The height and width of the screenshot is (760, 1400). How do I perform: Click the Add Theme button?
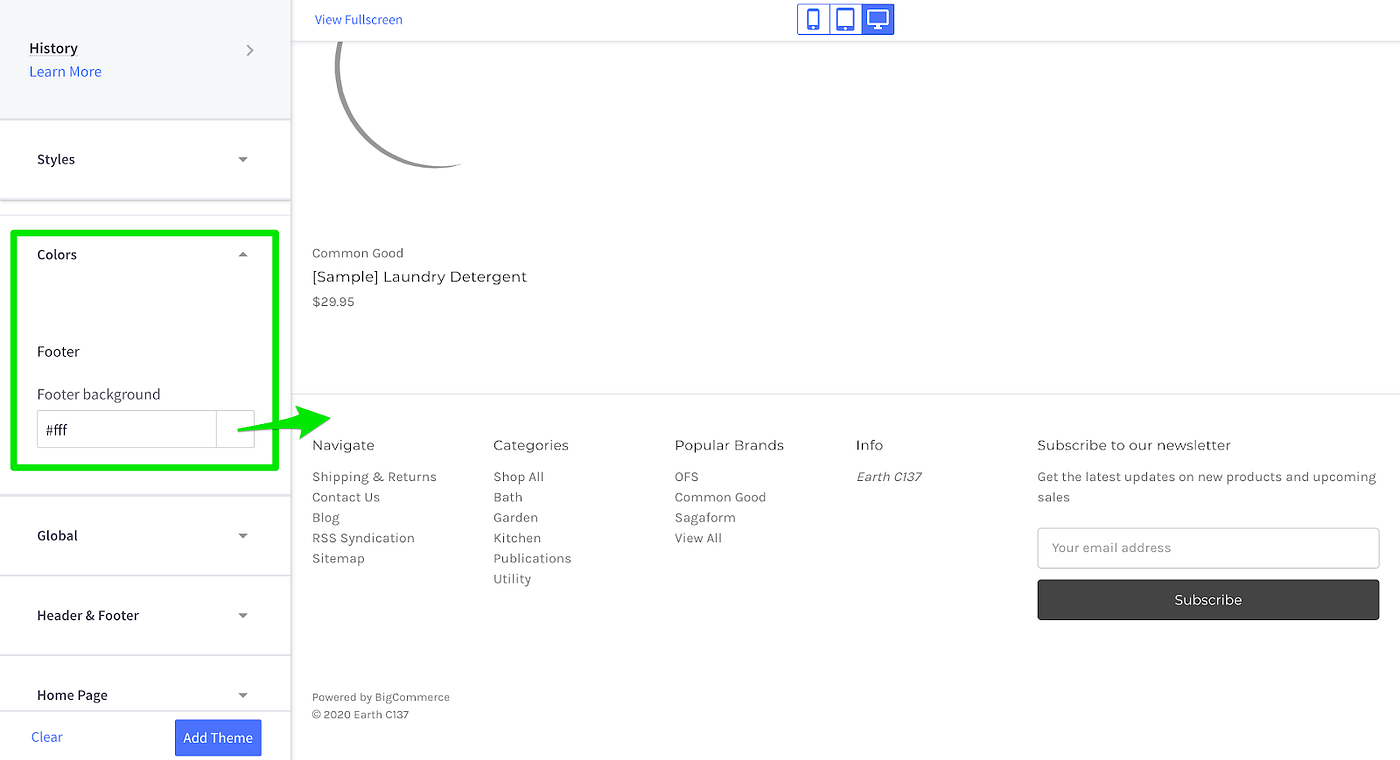click(218, 738)
